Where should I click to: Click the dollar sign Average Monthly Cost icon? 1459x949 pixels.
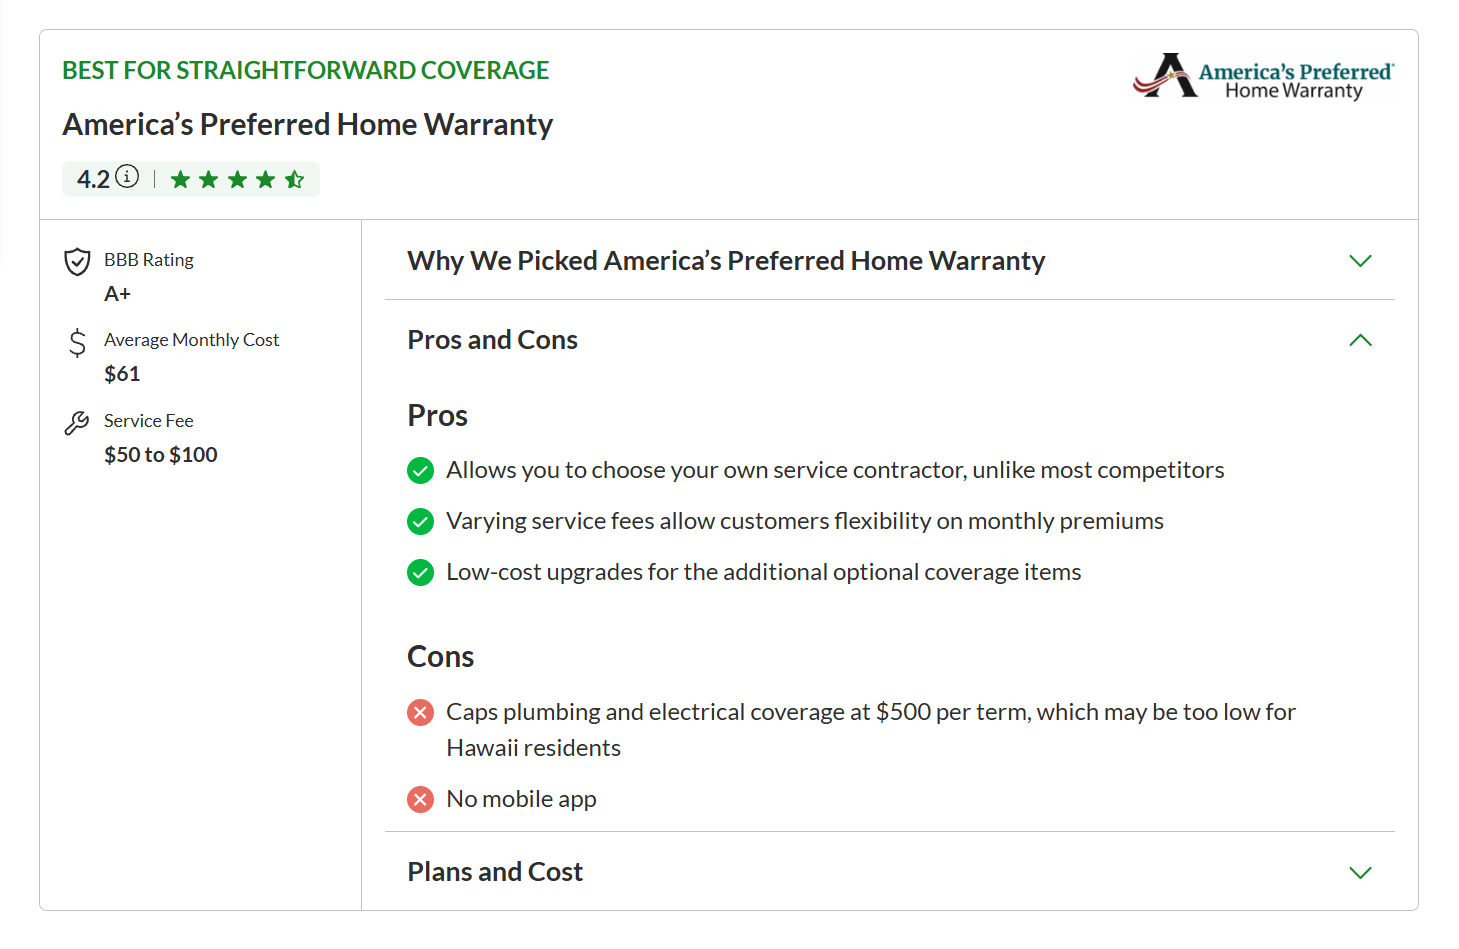(x=77, y=343)
